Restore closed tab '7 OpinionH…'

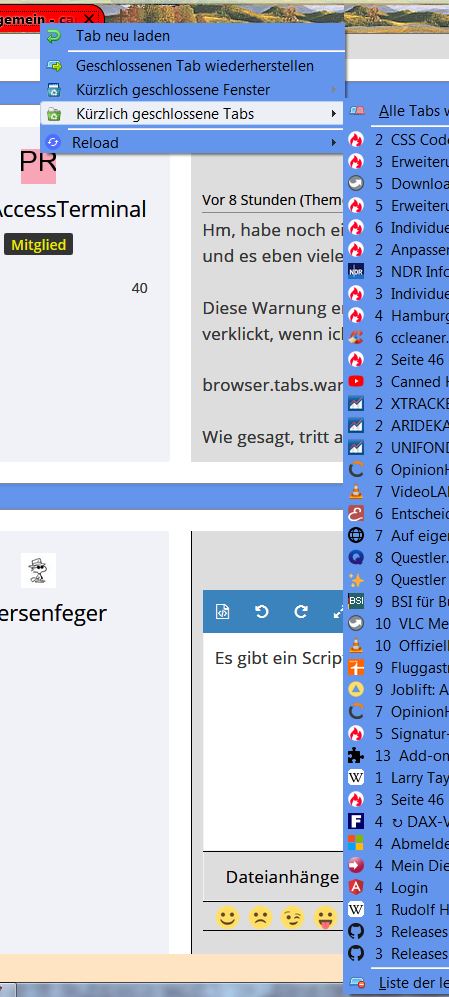399,712
